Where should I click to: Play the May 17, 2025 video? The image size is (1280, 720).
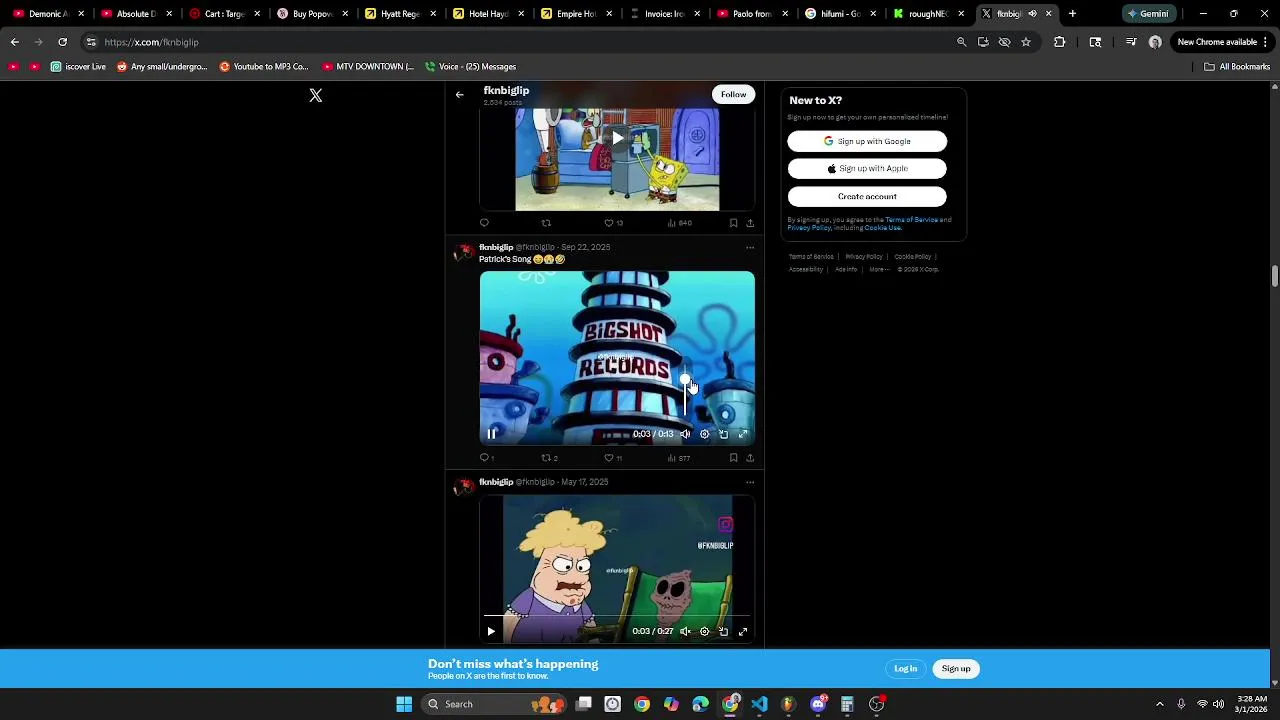(491, 631)
